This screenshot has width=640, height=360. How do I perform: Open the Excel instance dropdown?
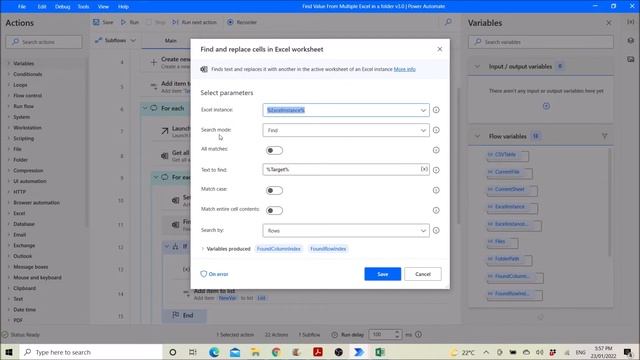[x=423, y=110]
